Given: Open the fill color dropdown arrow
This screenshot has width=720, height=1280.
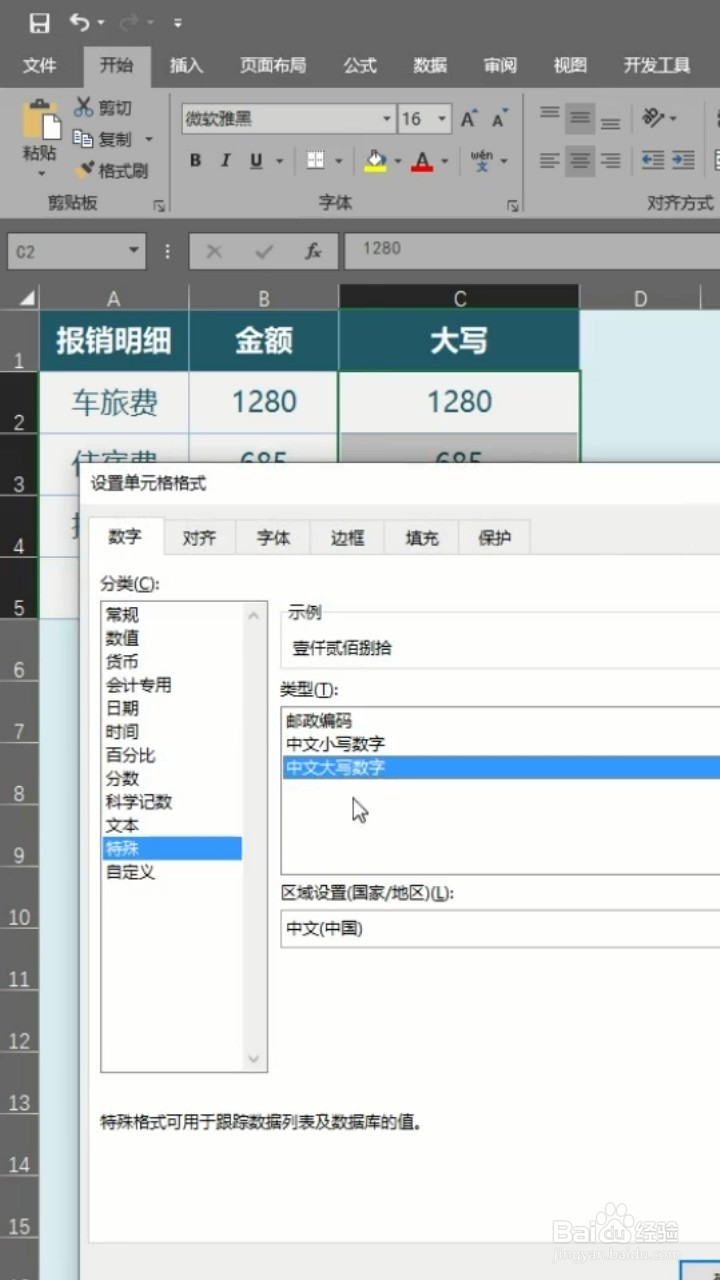Looking at the screenshot, I should [x=398, y=160].
